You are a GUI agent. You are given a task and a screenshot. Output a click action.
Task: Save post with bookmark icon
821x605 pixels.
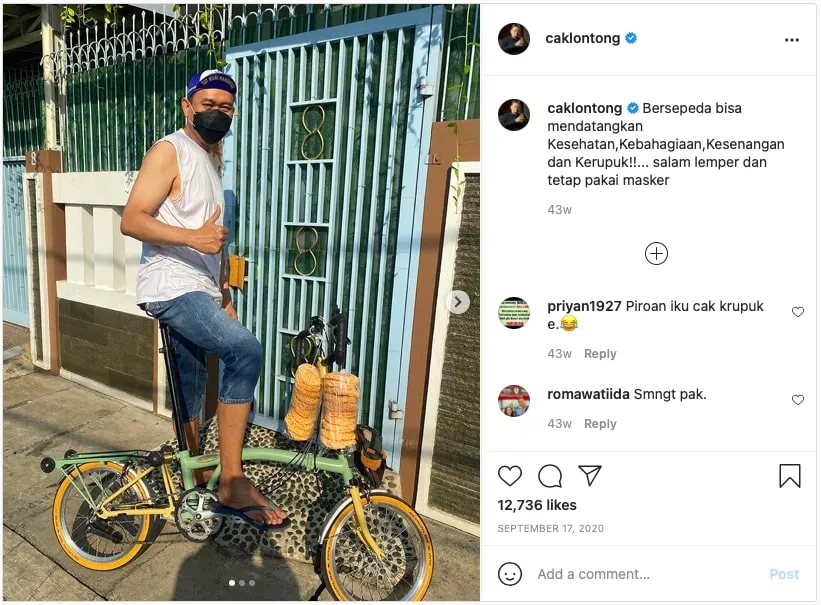tap(790, 476)
